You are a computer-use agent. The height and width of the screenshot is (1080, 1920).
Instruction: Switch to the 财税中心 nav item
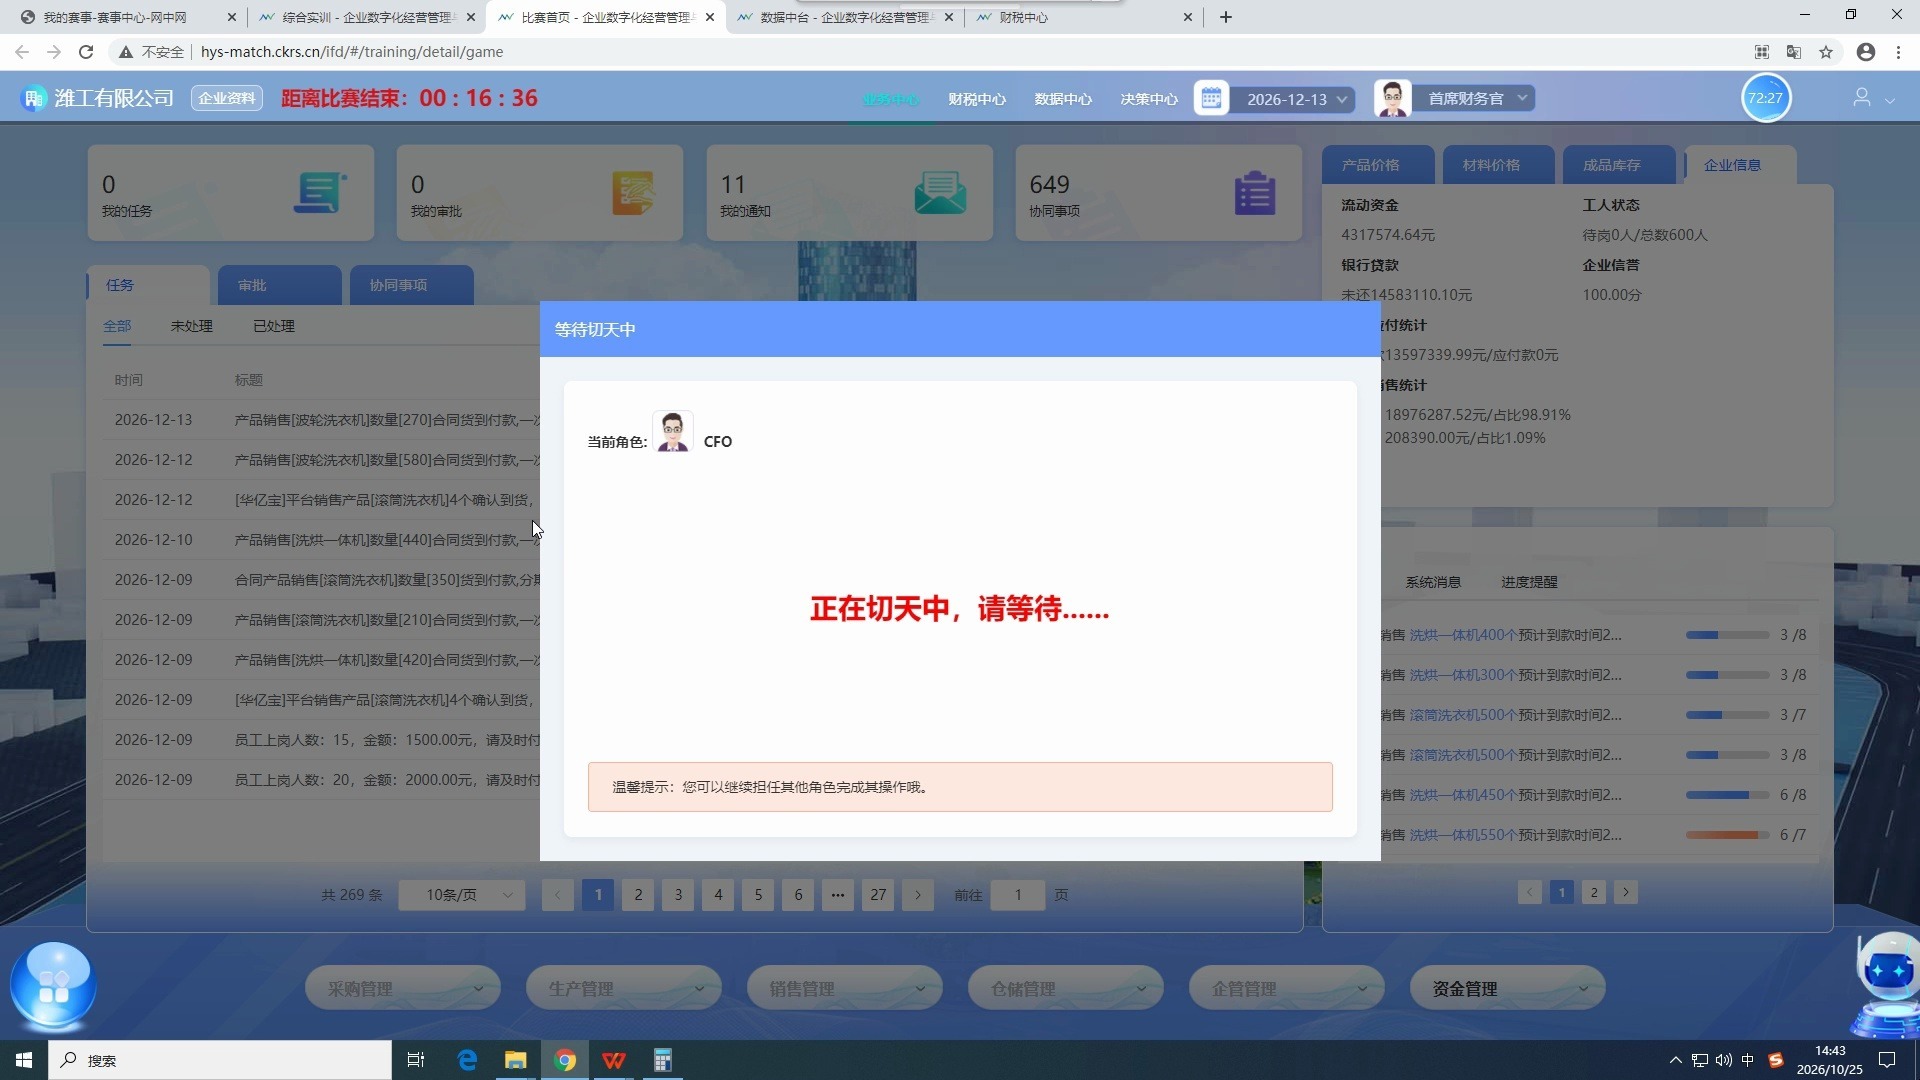coord(977,99)
